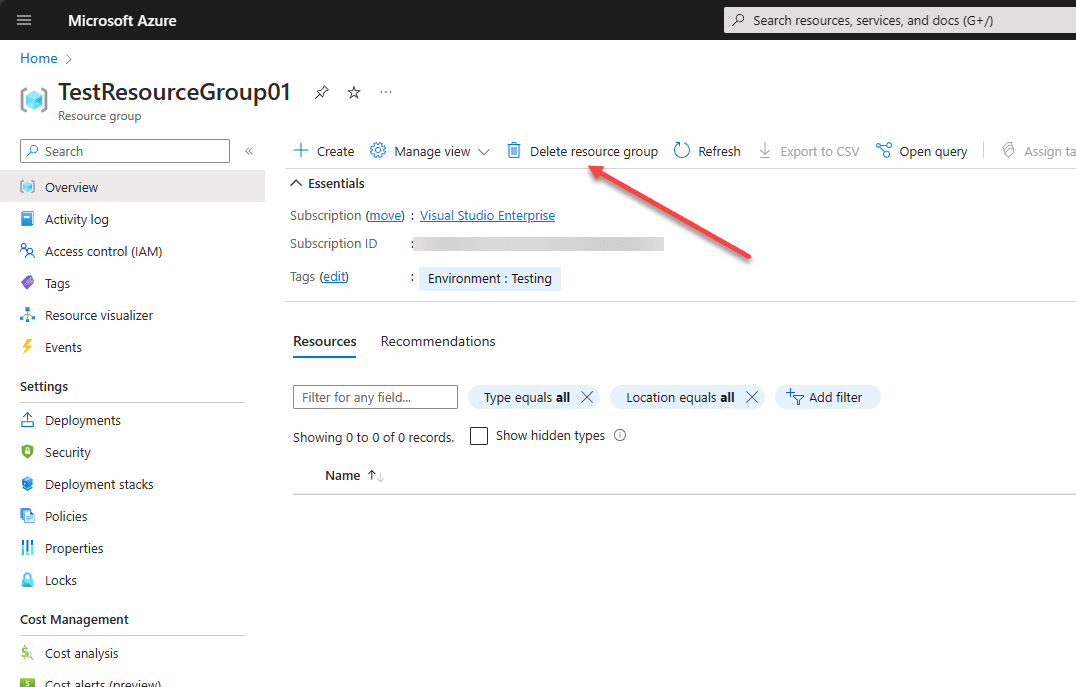
Task: Collapse the left navigation pane
Action: (249, 151)
